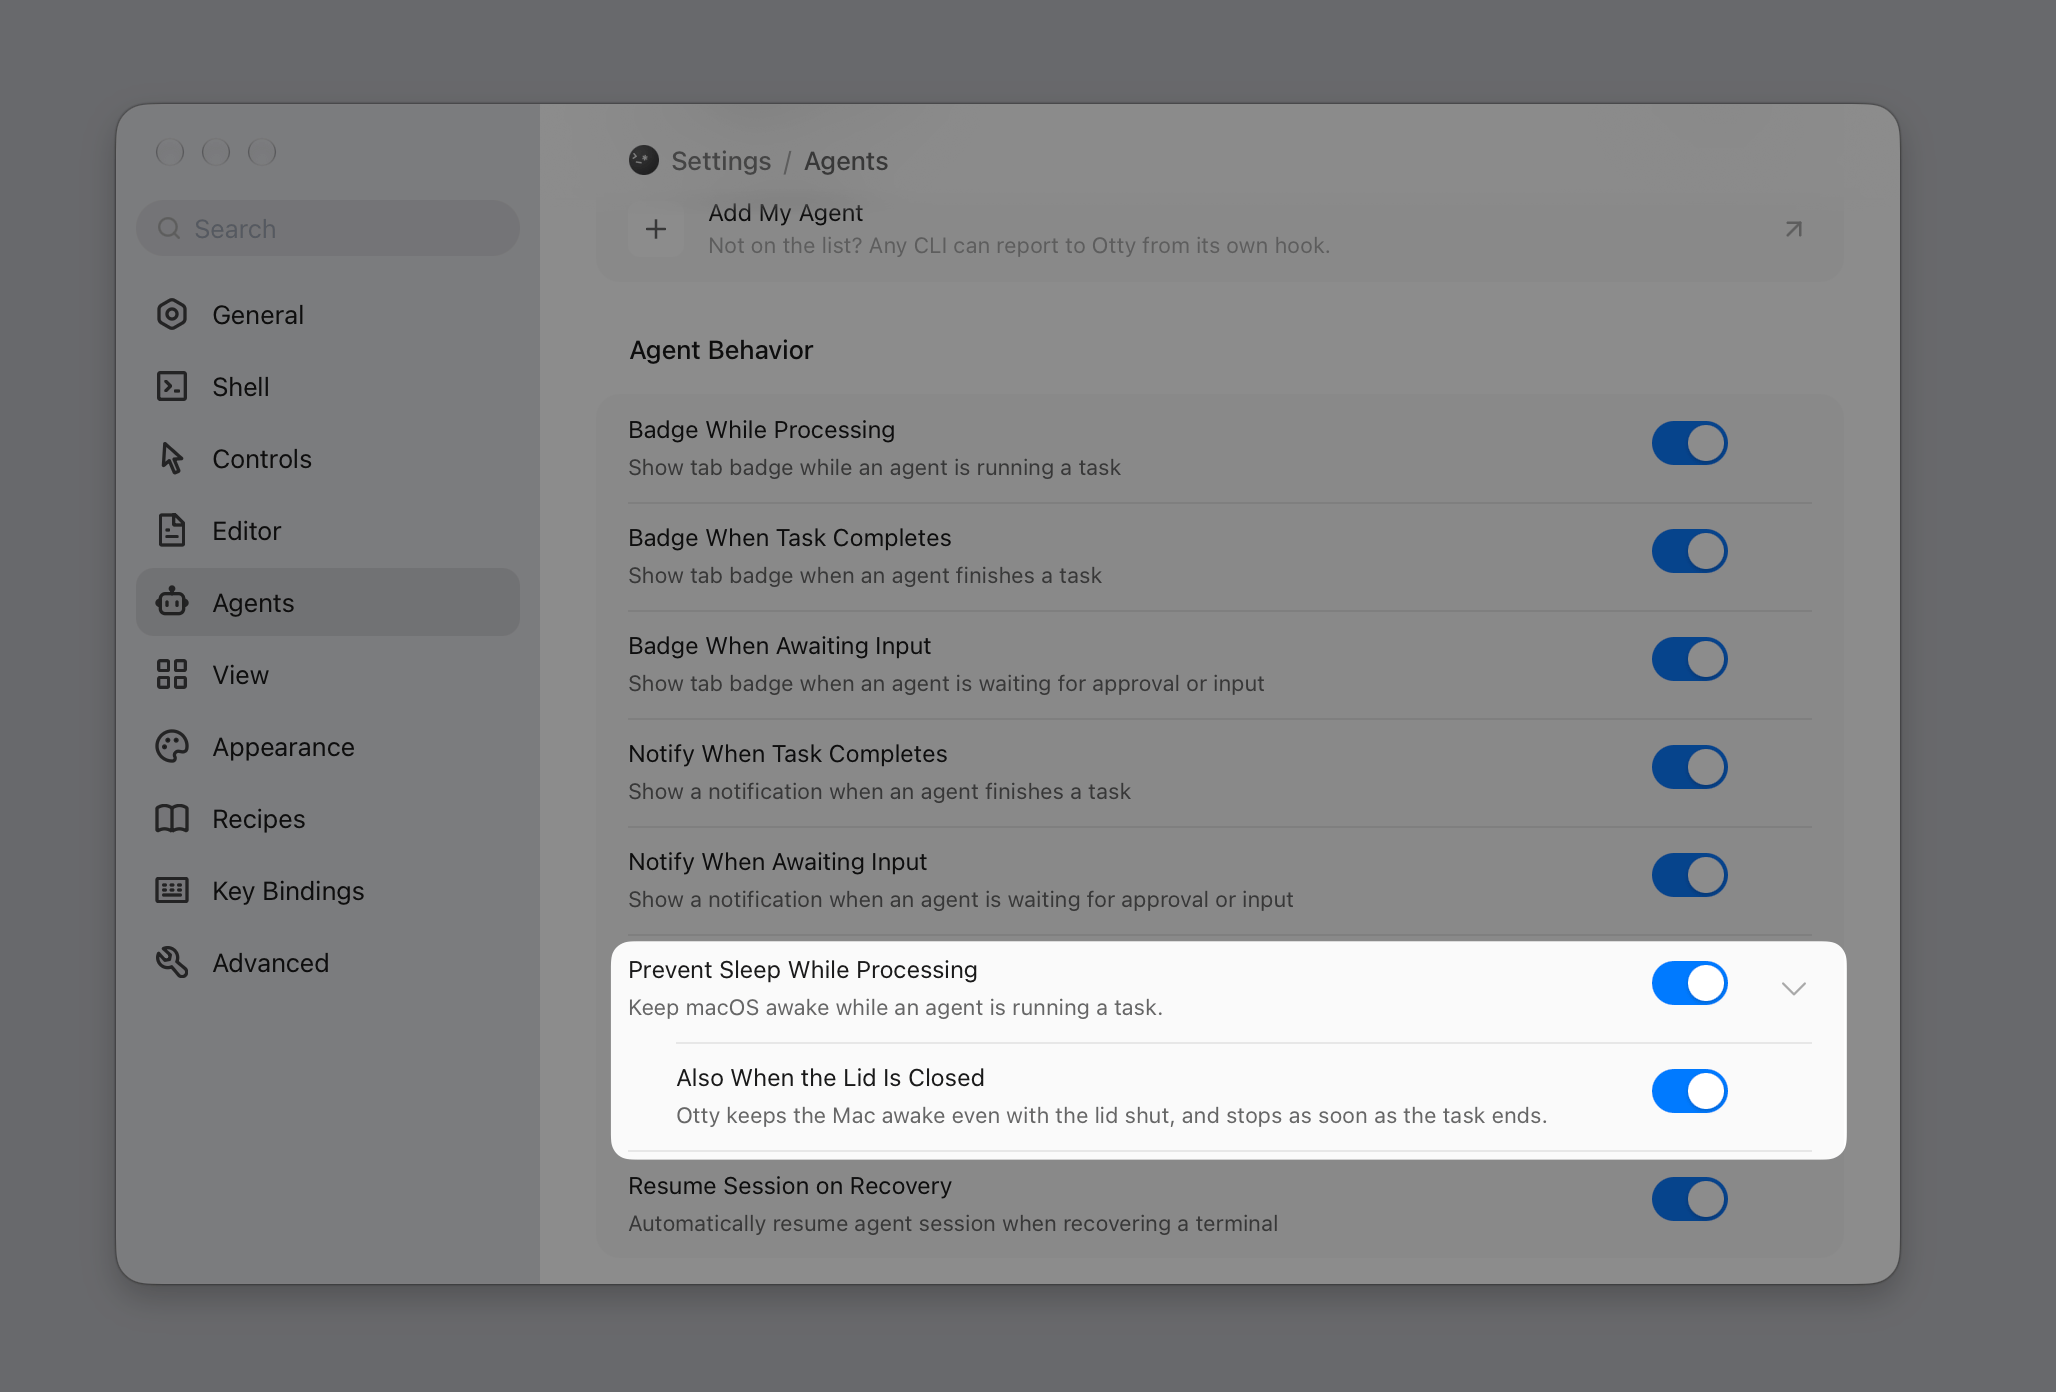Click the Key Bindings keyboard icon

pos(172,891)
